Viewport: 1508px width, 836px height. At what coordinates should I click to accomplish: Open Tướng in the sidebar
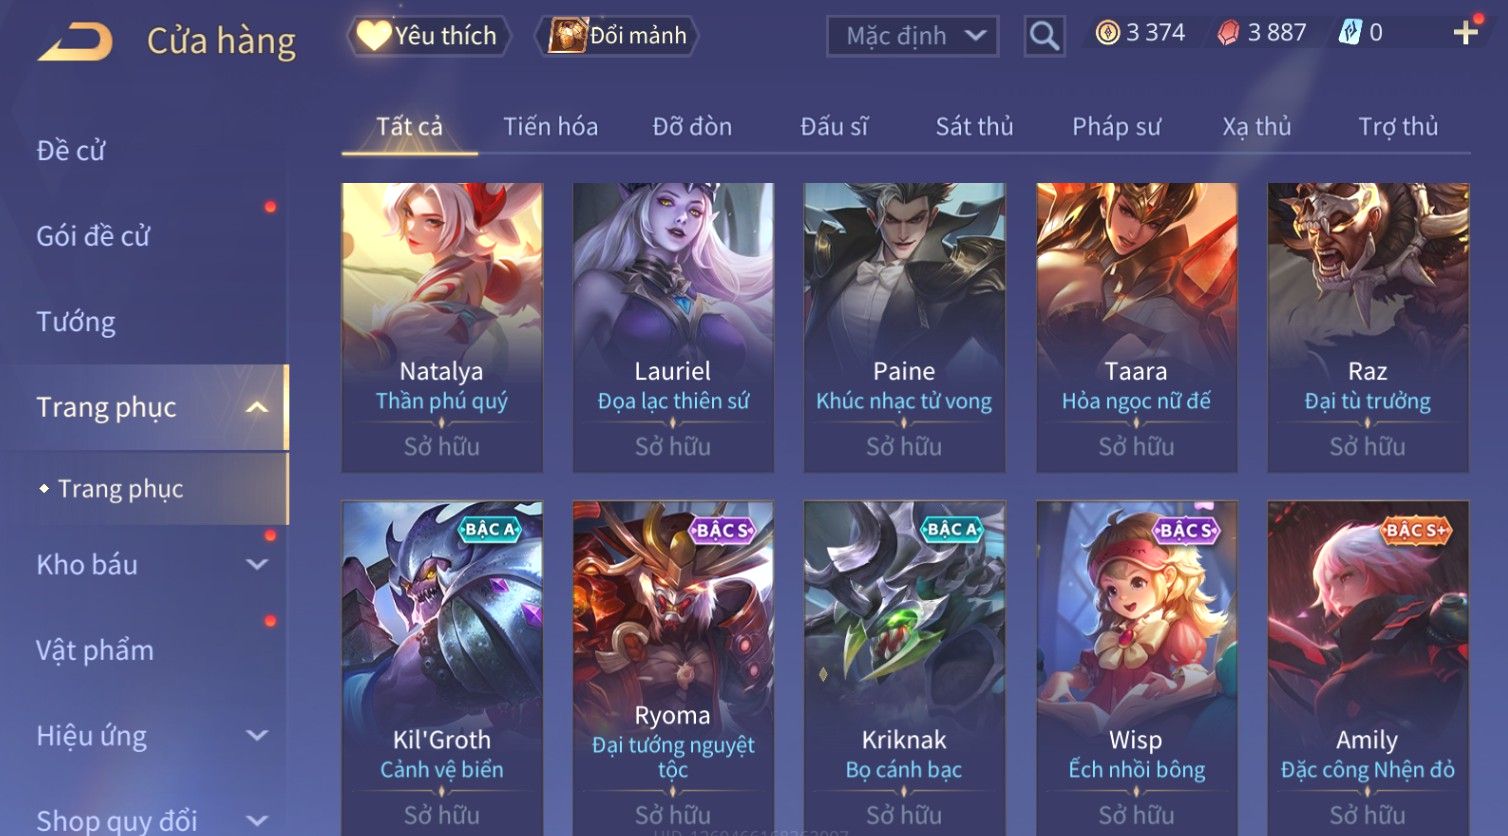pyautogui.click(x=76, y=322)
